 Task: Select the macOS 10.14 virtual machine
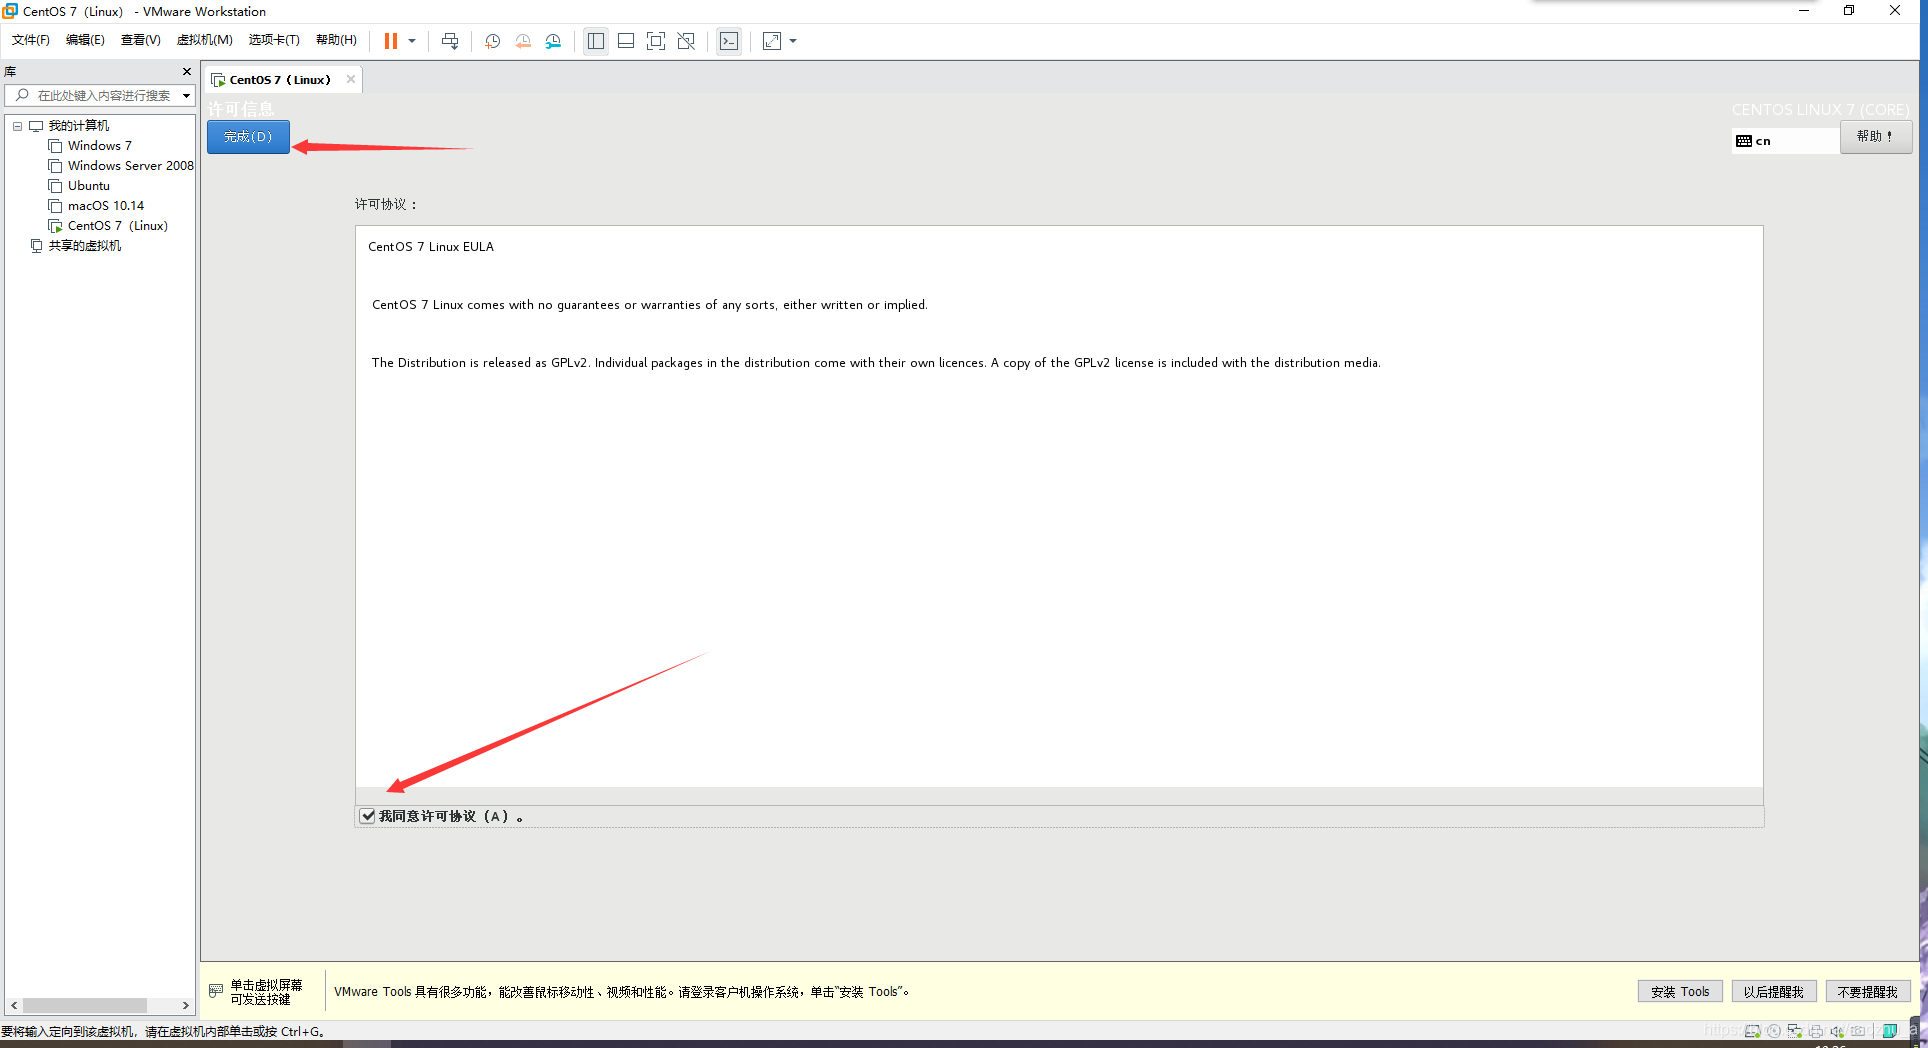coord(105,206)
